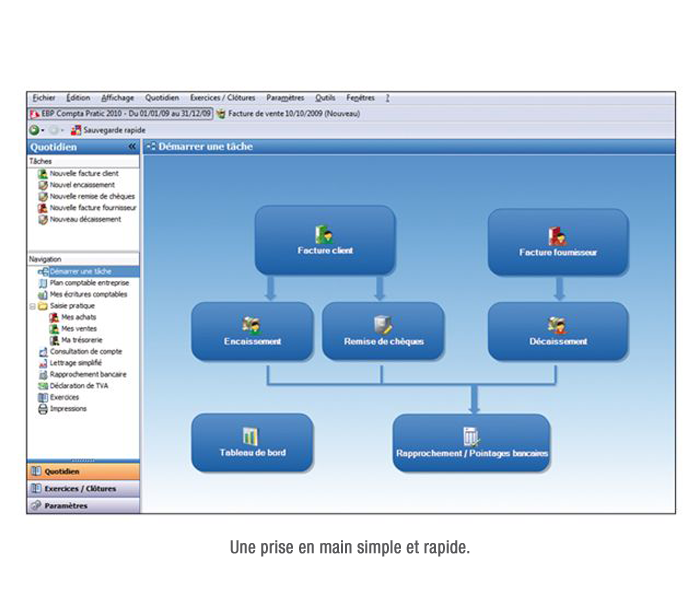Open Rapprochement / Pointages bancaires tile

pos(471,443)
